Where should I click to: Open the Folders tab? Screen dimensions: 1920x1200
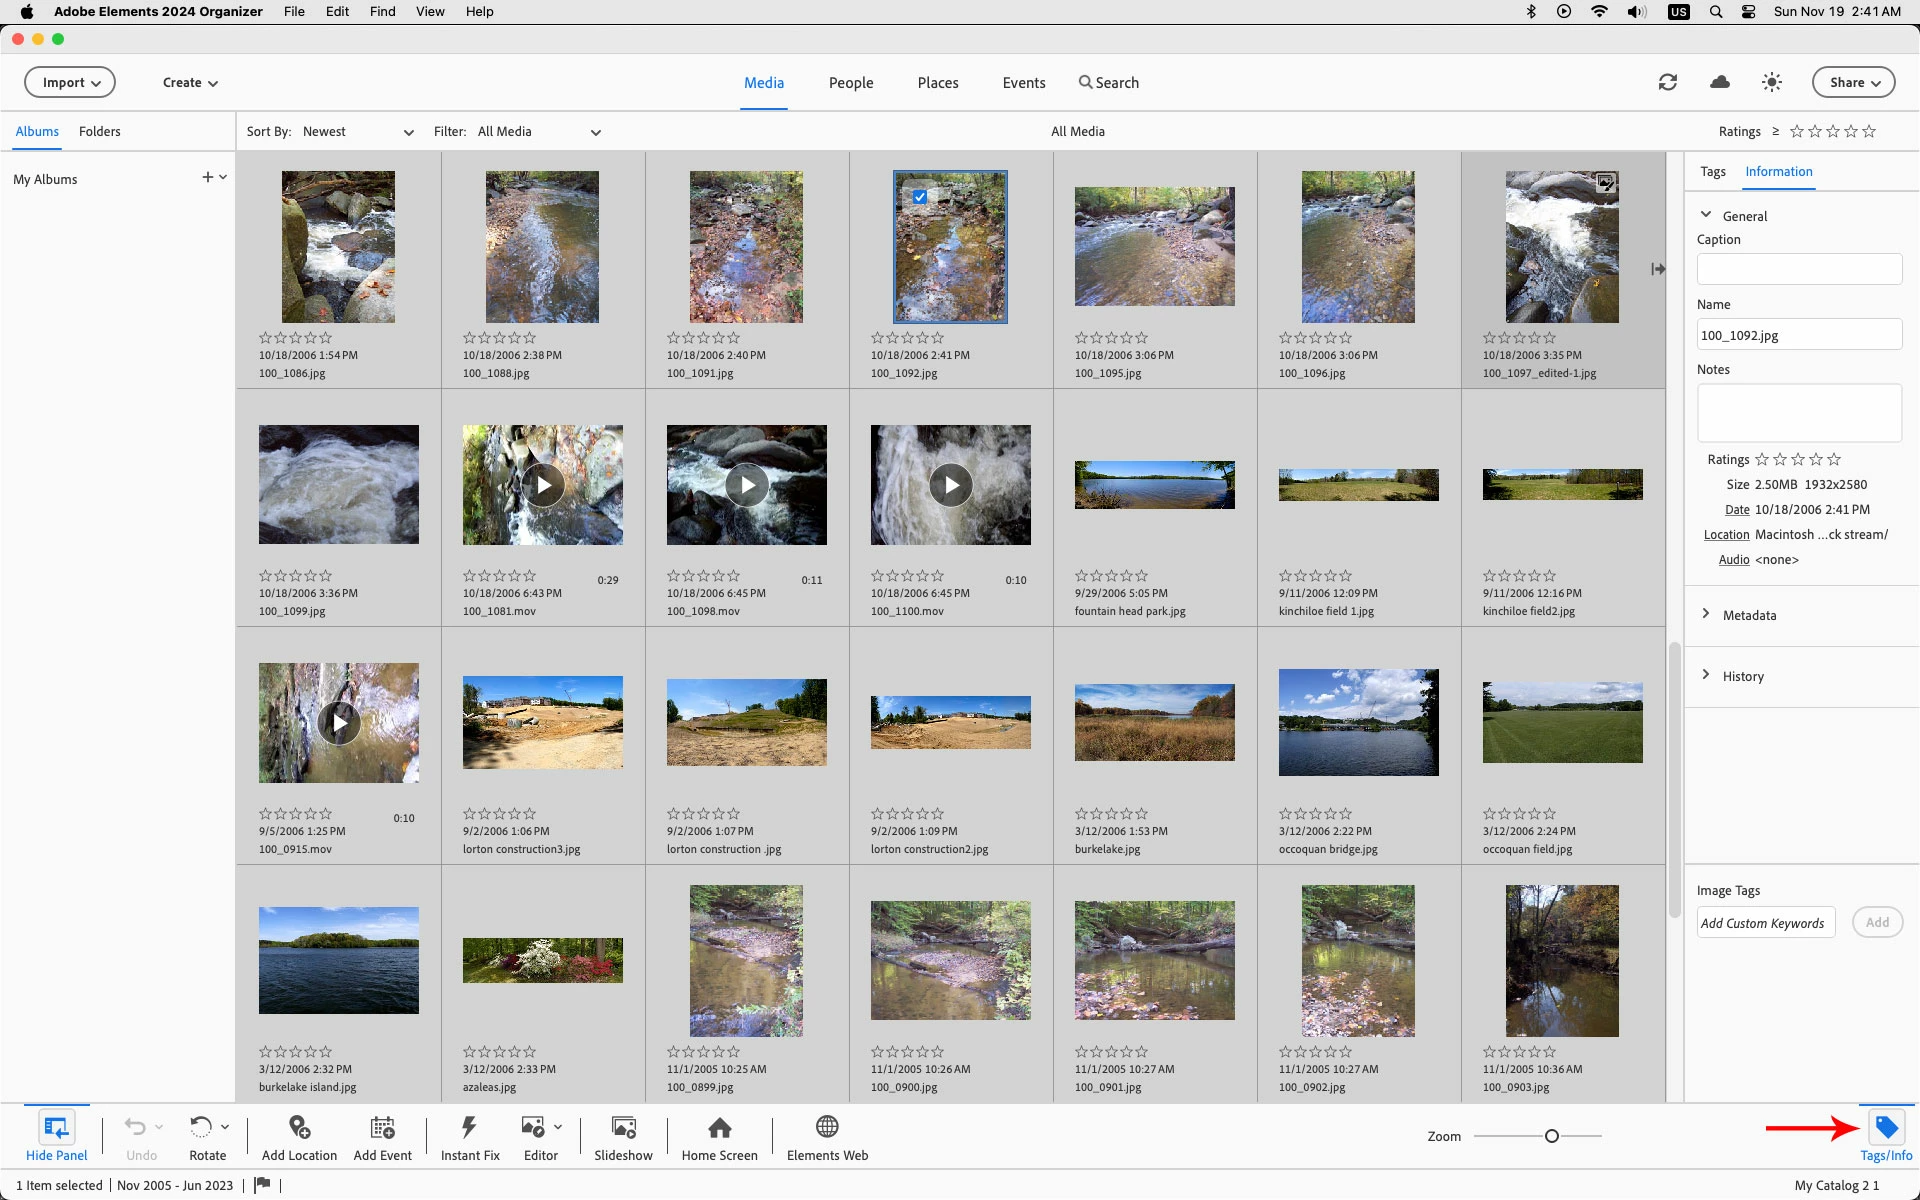[x=99, y=131]
